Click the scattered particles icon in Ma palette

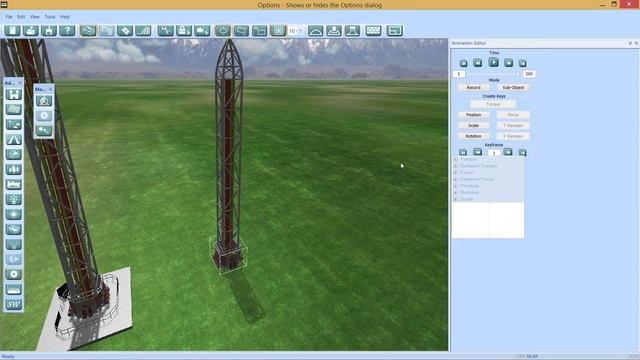[44, 130]
